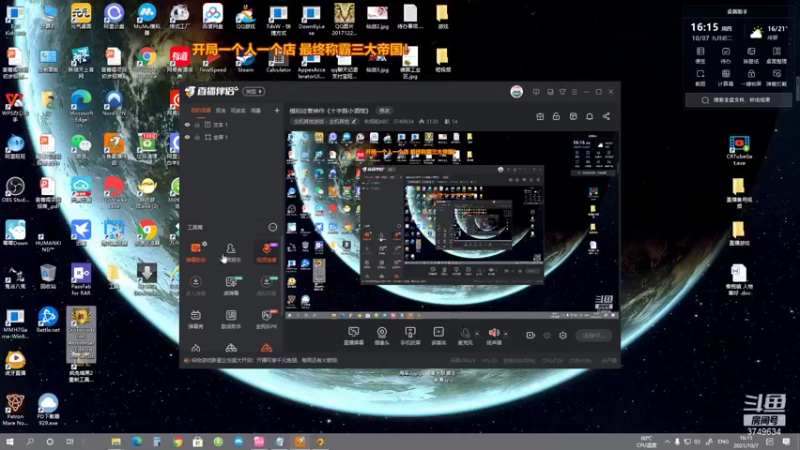Open File Explorer on taskbar
This screenshot has height=450, width=800.
(116, 441)
